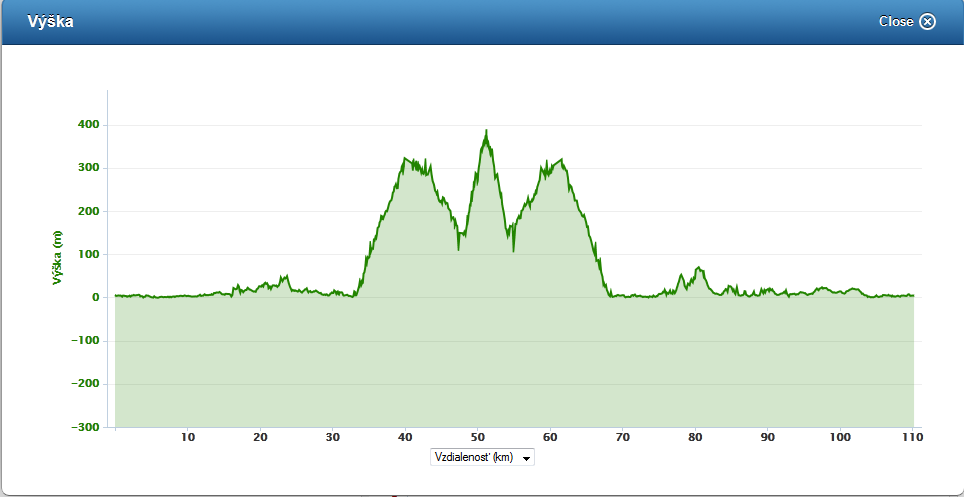
Task: Click the highest elevation peak near 51 km
Action: pos(486,132)
